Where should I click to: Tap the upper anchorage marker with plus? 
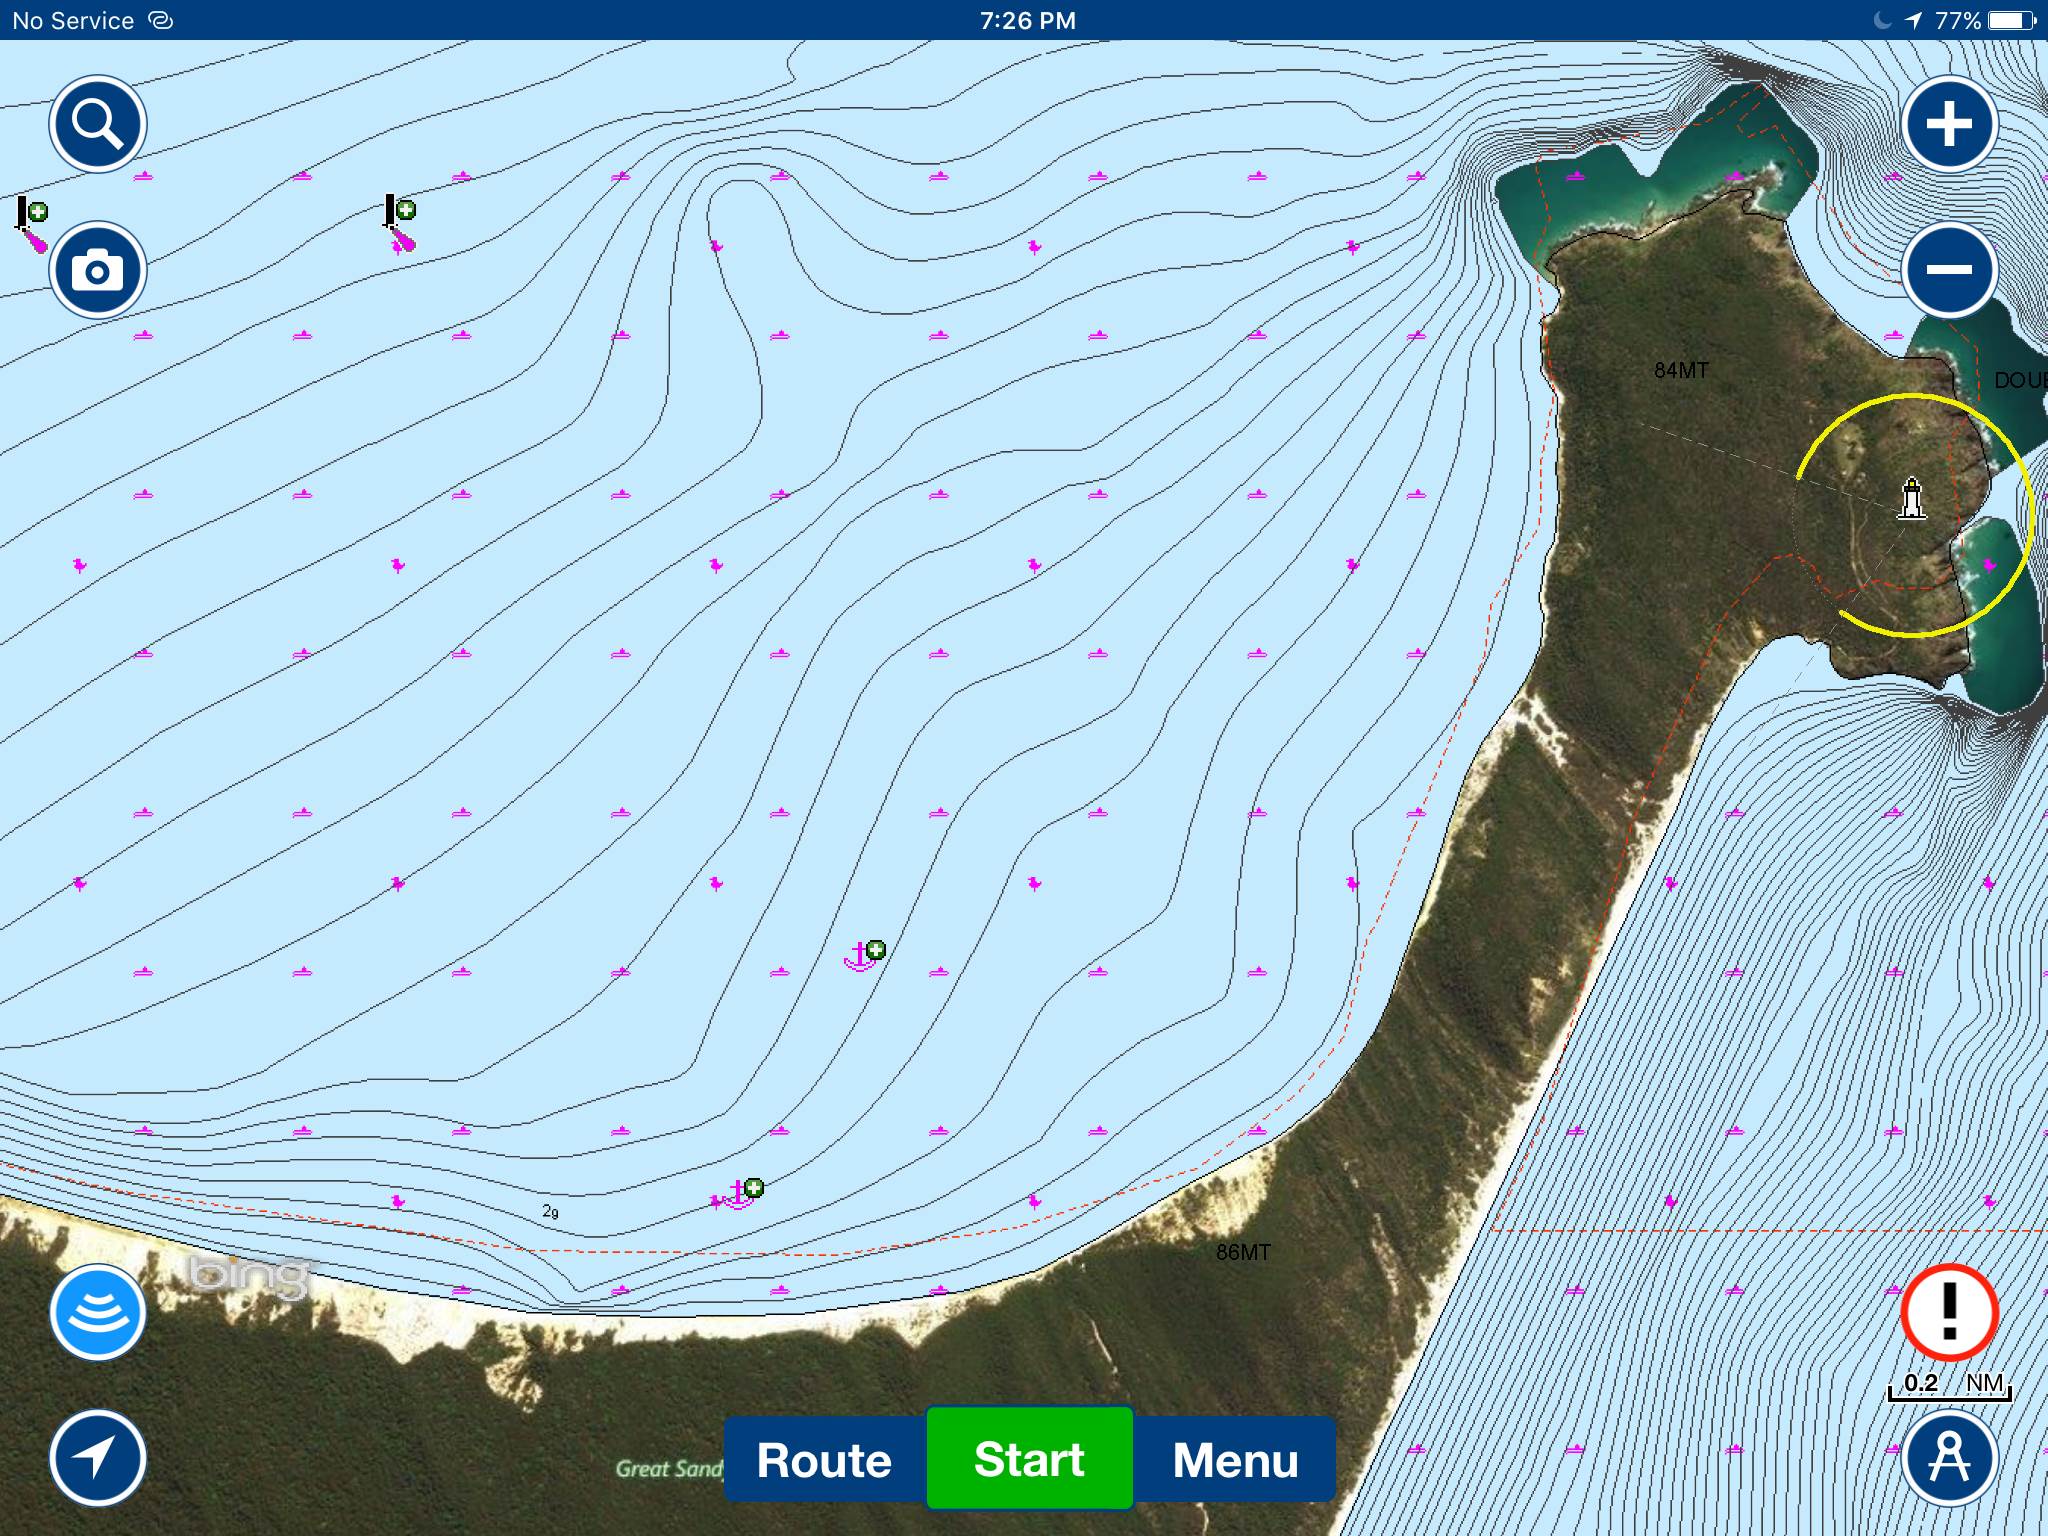863,956
